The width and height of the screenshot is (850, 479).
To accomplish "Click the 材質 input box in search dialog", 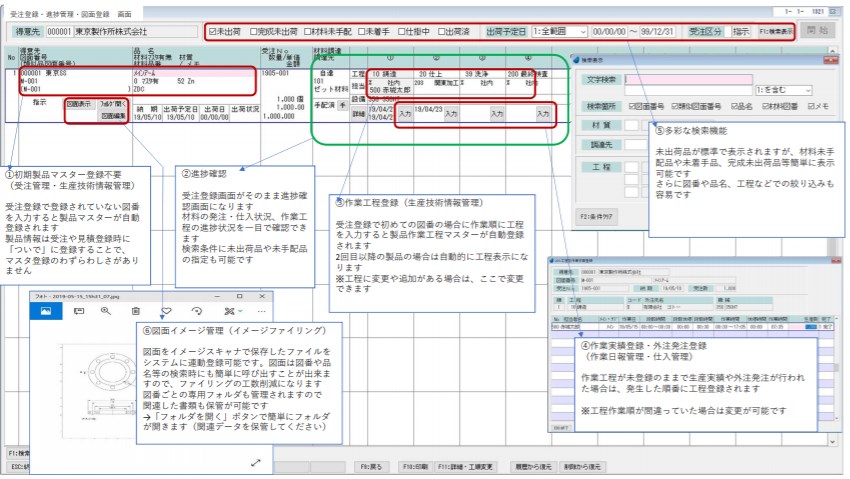I will (x=632, y=125).
